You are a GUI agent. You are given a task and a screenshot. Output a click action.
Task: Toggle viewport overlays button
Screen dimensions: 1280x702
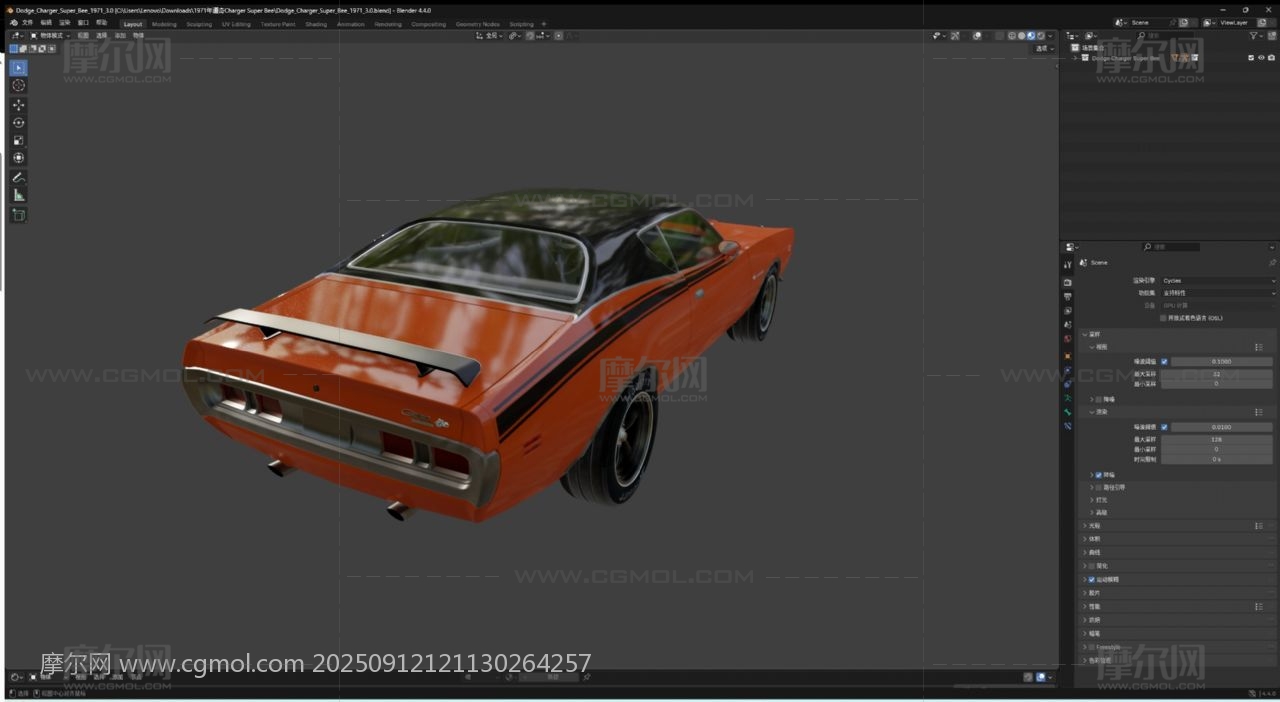[977, 36]
